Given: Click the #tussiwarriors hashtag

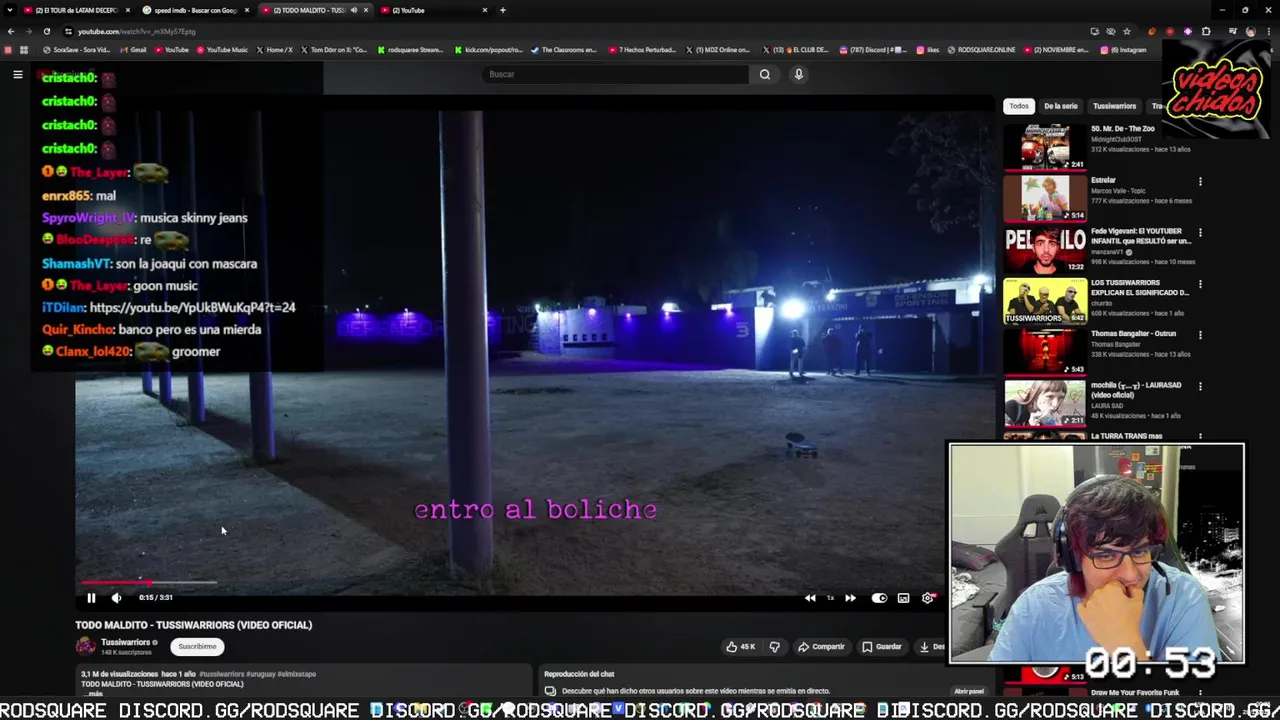Looking at the screenshot, I should 221,674.
